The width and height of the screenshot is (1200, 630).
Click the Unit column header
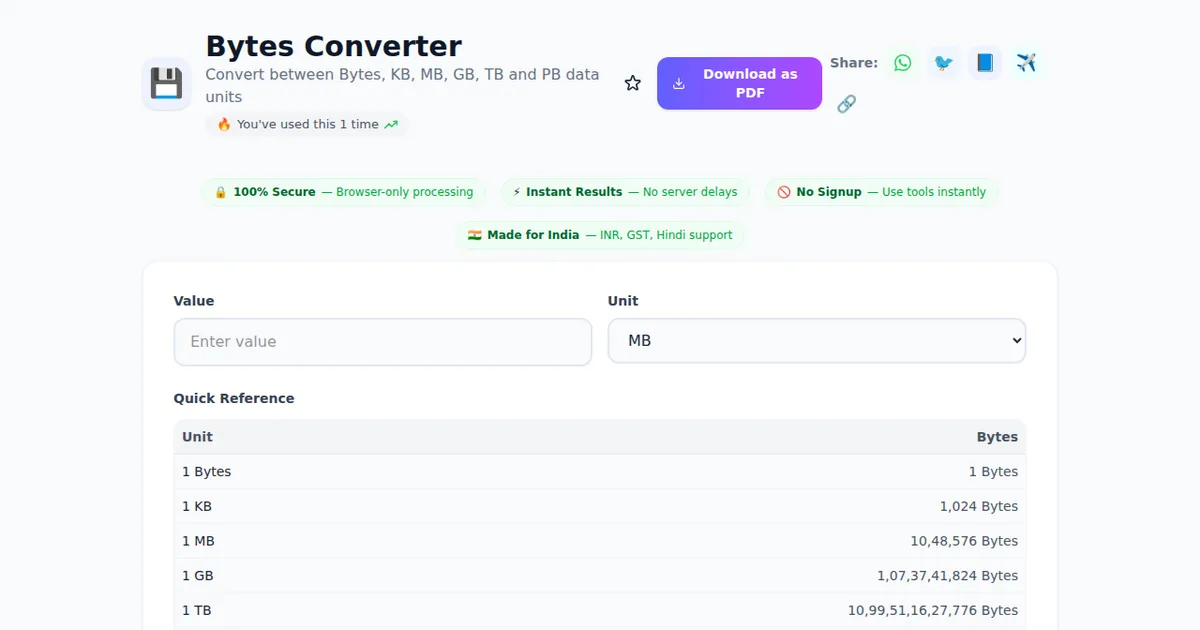point(198,437)
